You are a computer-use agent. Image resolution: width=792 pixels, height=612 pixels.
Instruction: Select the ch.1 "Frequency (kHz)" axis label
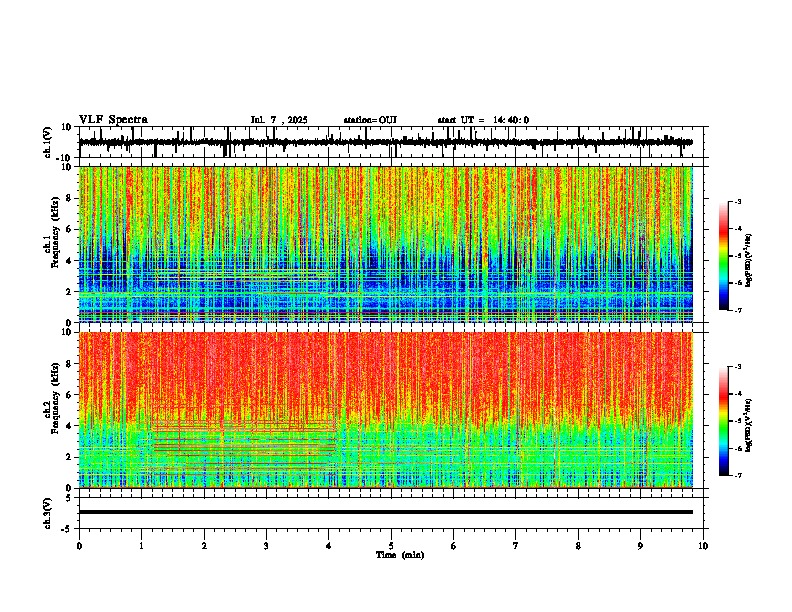pyautogui.click(x=55, y=231)
